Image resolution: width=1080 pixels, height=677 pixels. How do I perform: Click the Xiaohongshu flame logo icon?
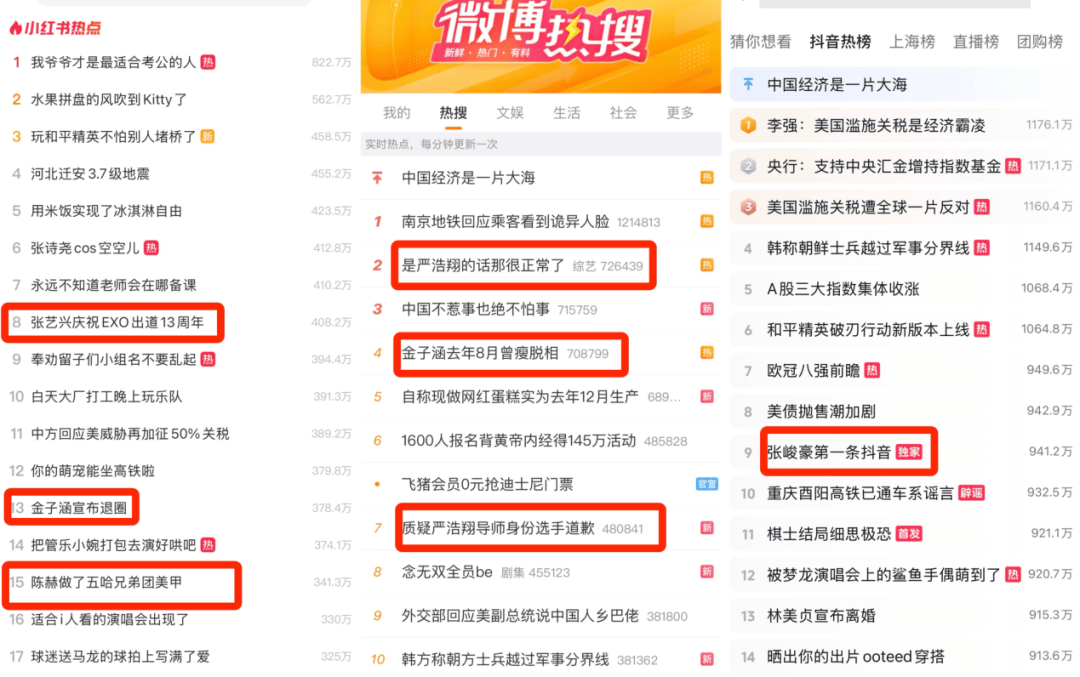click(15, 28)
